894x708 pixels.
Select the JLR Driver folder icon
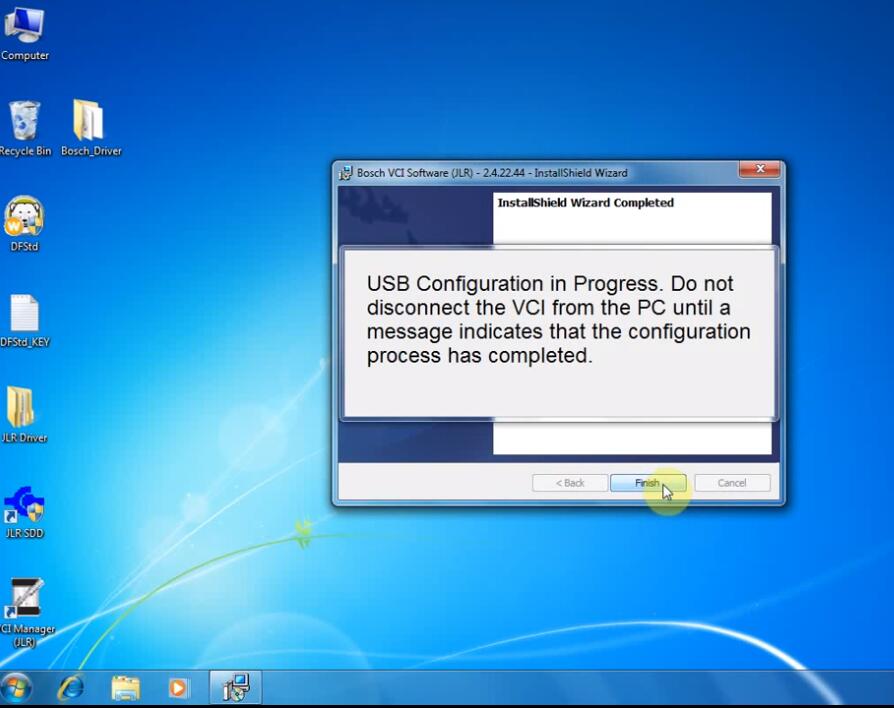(24, 414)
